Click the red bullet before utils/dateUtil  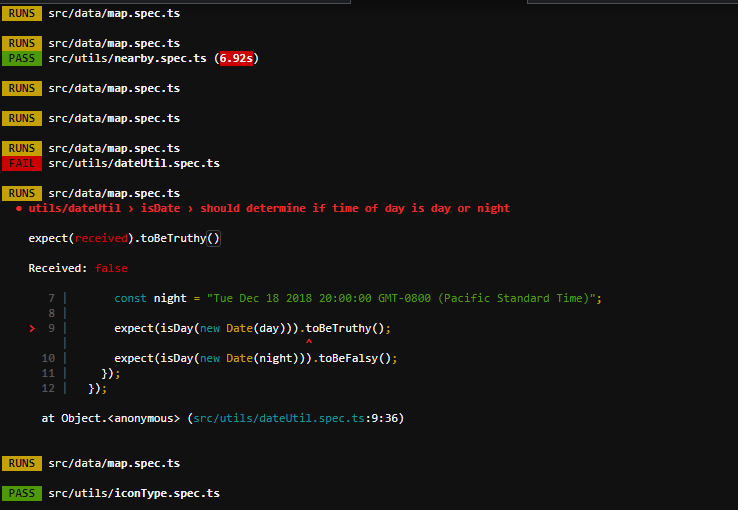(x=19, y=208)
